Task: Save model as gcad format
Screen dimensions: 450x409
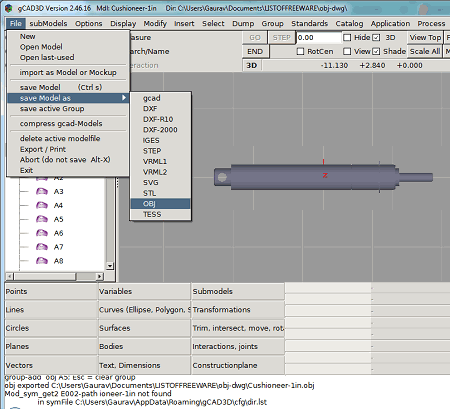Action: pyautogui.click(x=160, y=98)
